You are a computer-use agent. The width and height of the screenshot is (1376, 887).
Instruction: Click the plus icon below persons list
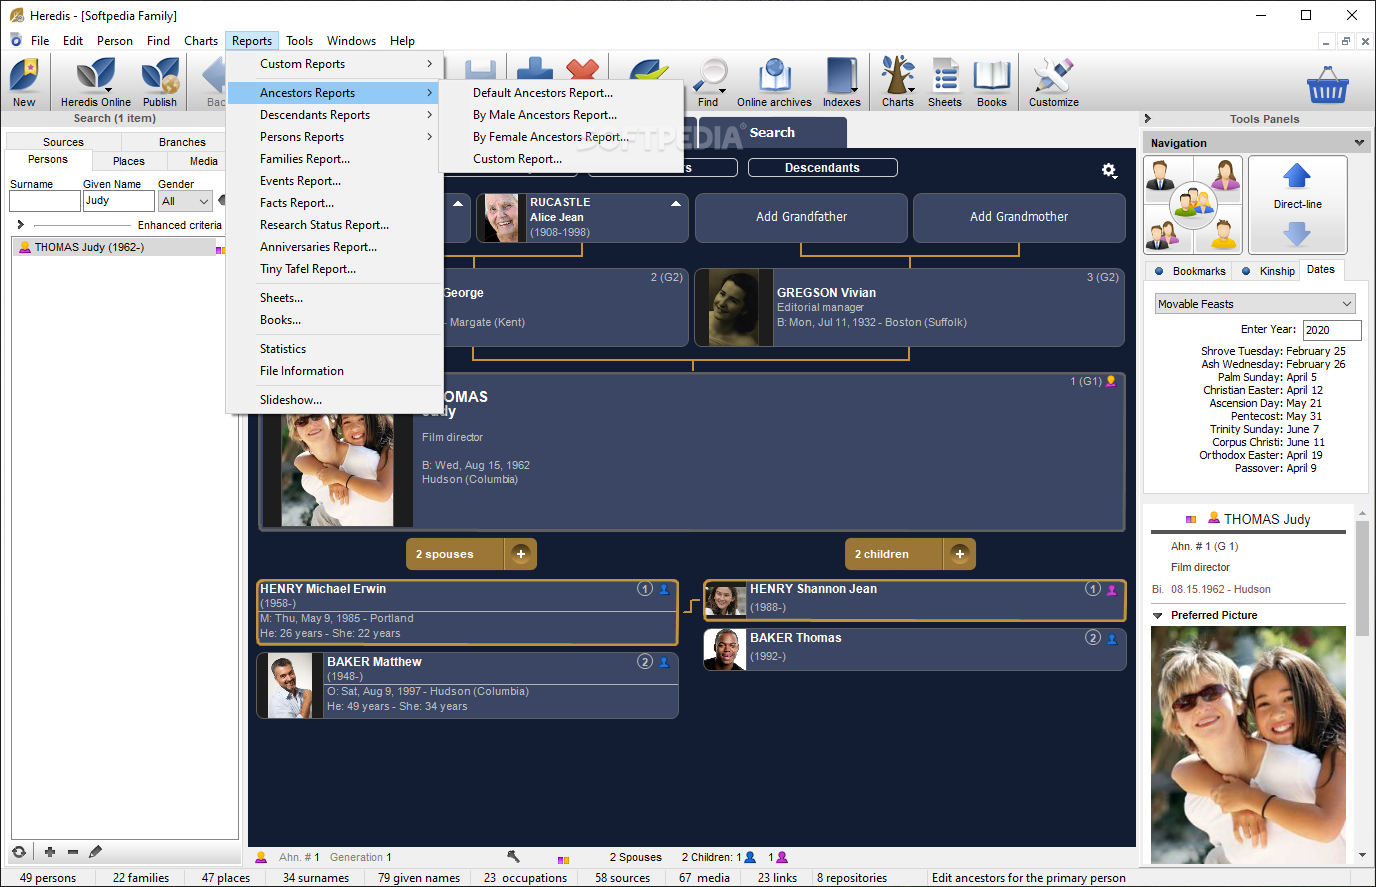[x=50, y=852]
